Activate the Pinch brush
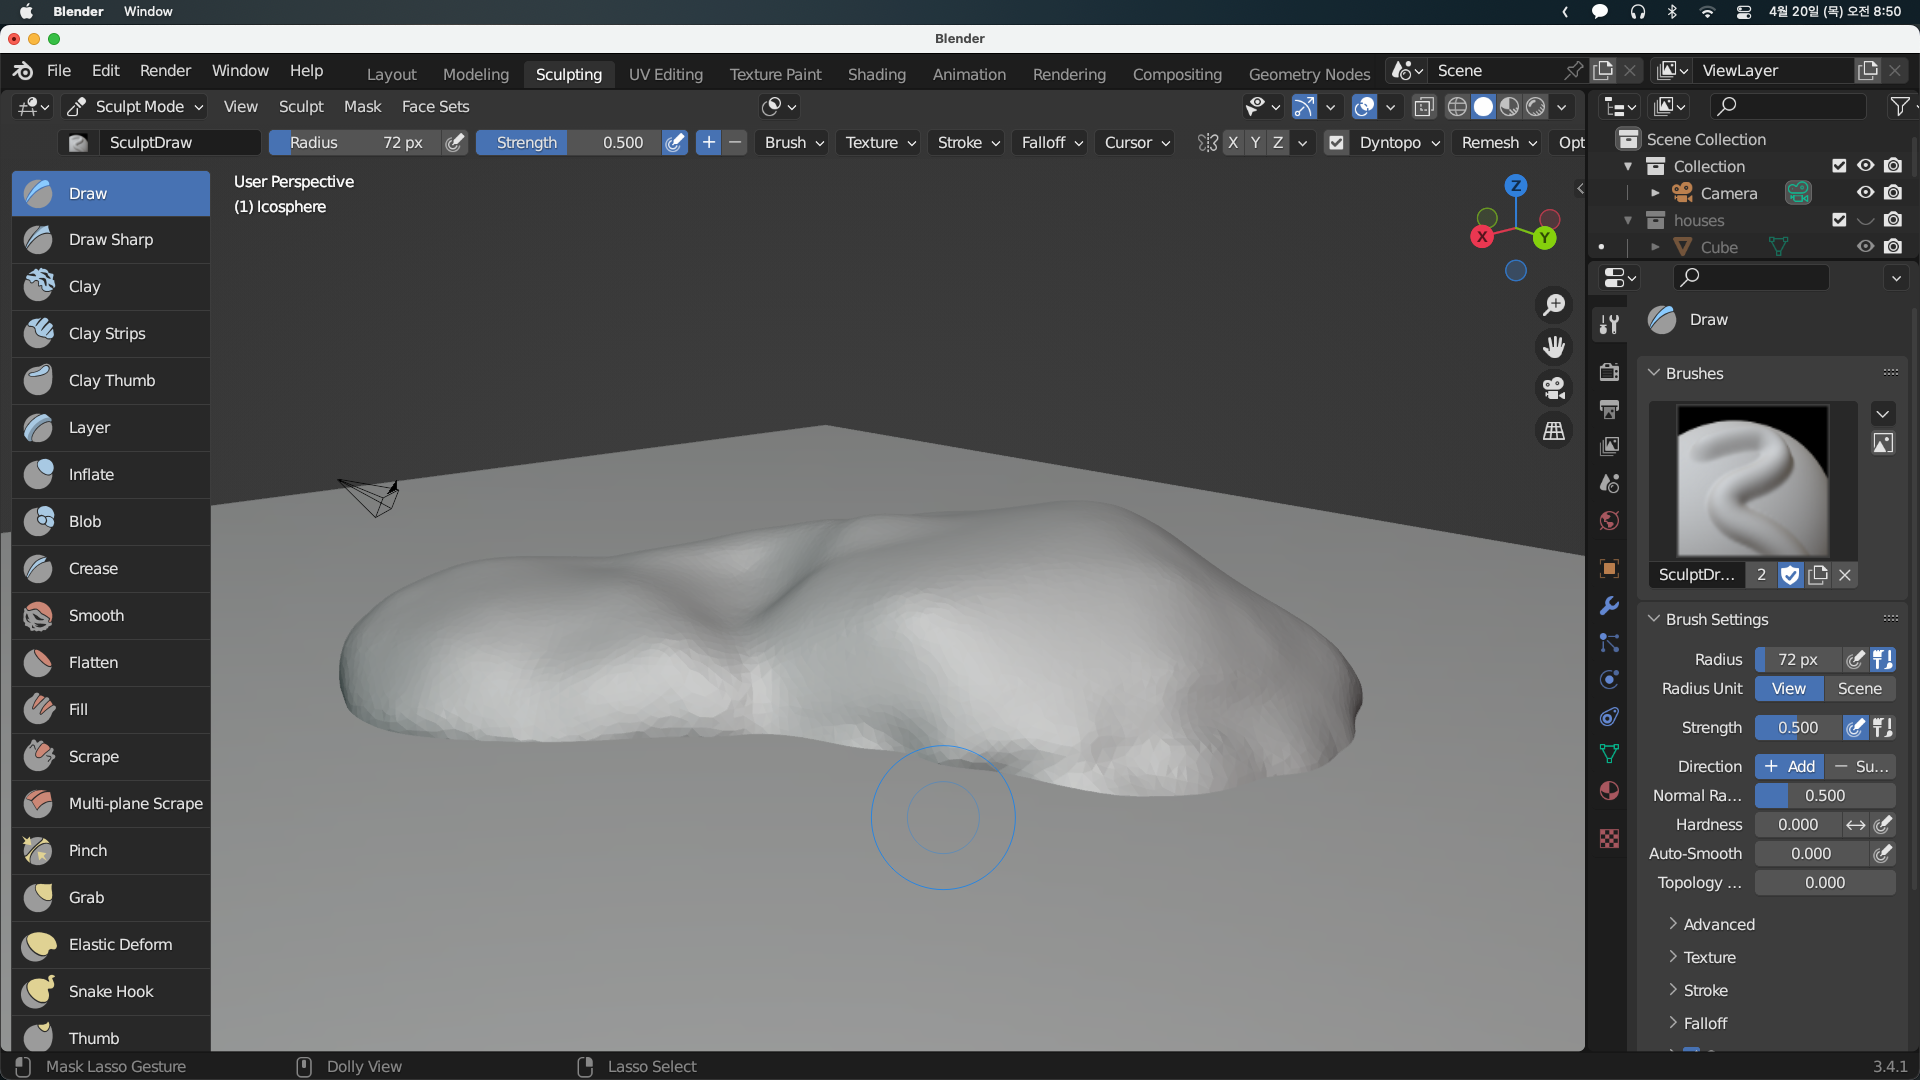This screenshot has height=1080, width=1920. coord(111,851)
